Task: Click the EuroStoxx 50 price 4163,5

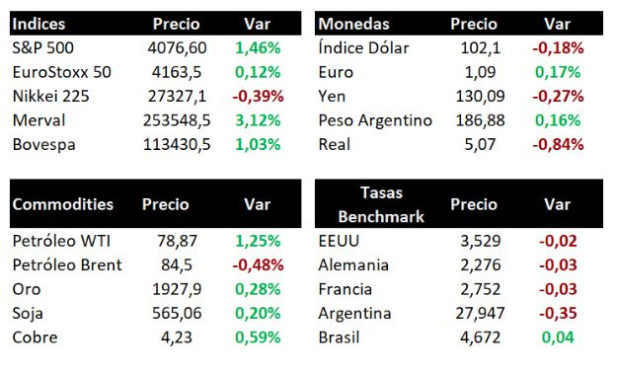Action: tap(177, 72)
